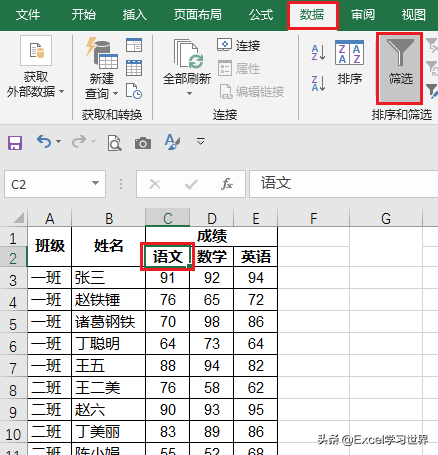The width and height of the screenshot is (438, 455).
Task: Open the File (文件) tab
Action: 28,15
